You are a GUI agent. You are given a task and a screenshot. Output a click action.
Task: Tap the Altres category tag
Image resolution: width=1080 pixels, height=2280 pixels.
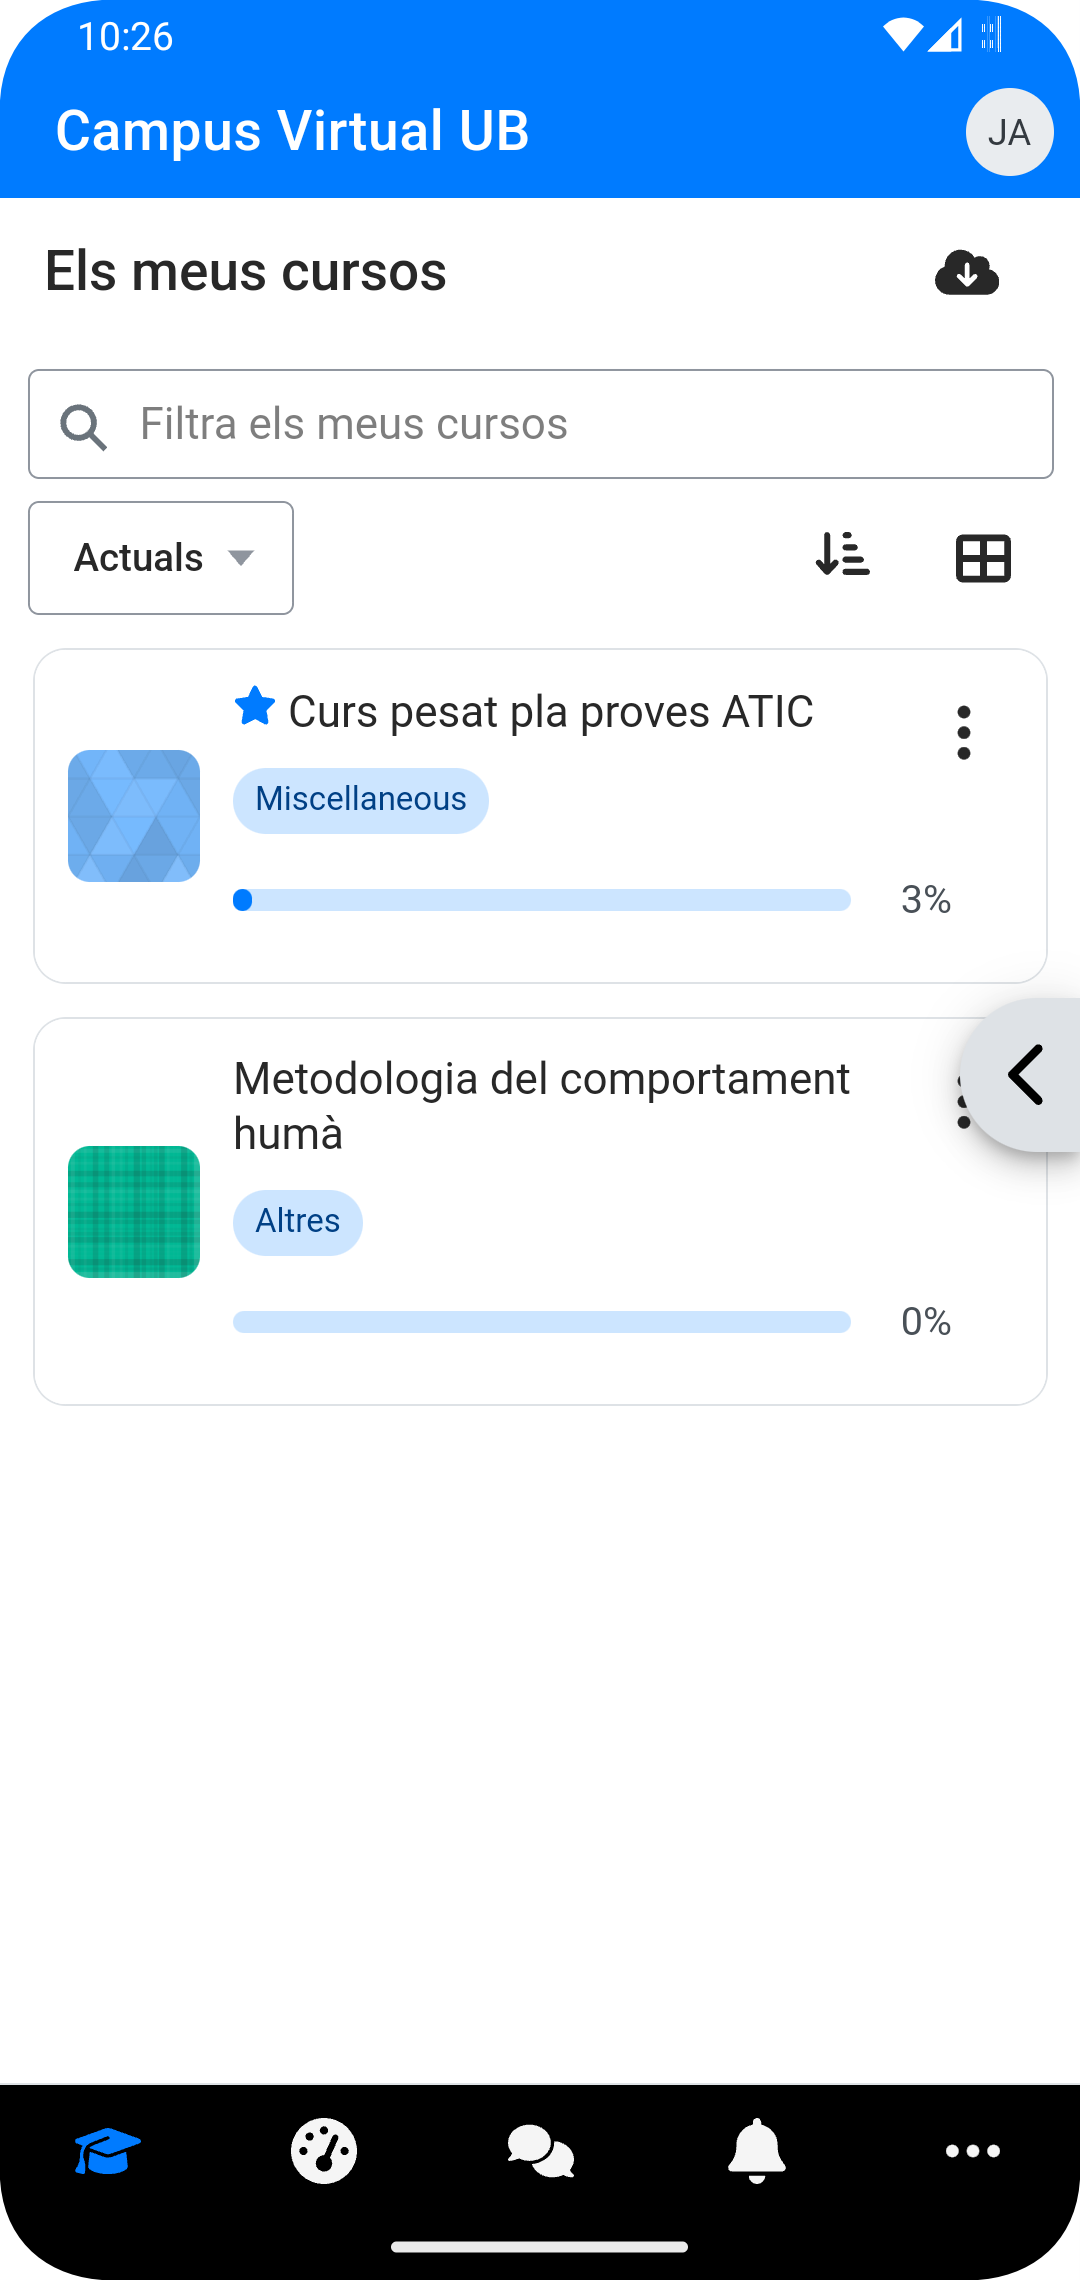298,1222
